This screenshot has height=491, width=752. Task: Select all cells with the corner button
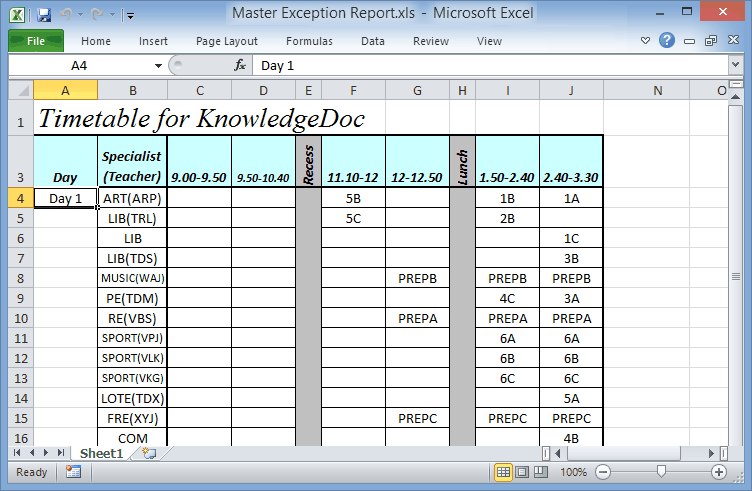pos(21,90)
